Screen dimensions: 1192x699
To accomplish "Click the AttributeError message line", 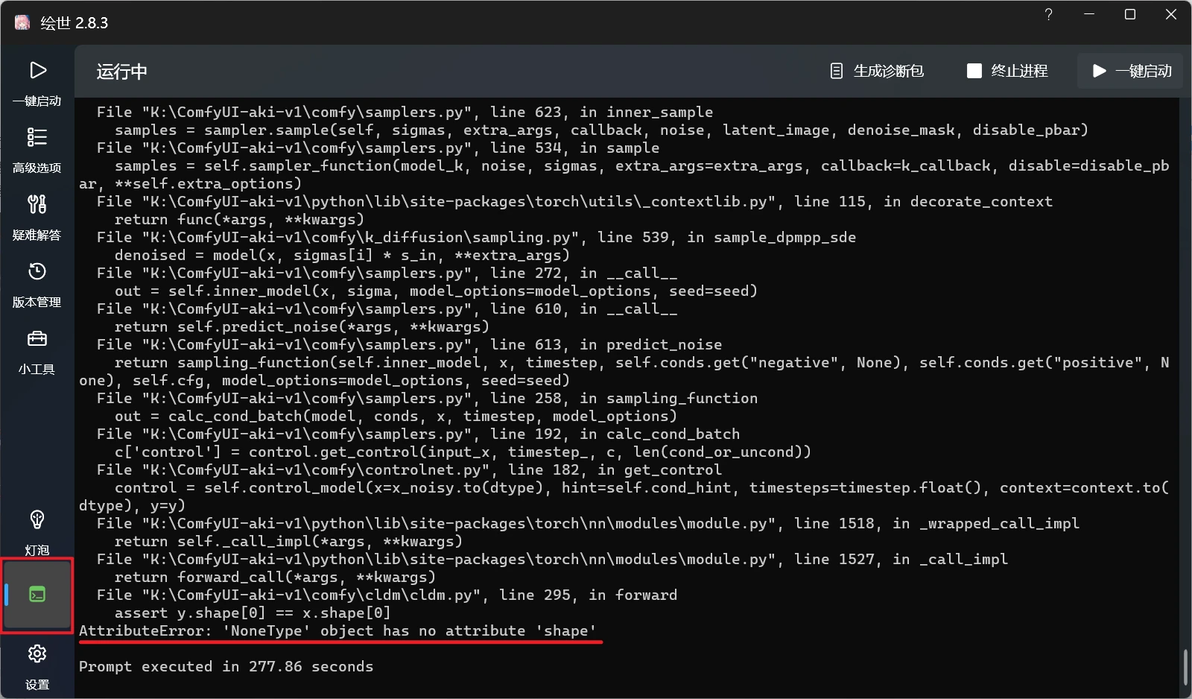I will (338, 631).
